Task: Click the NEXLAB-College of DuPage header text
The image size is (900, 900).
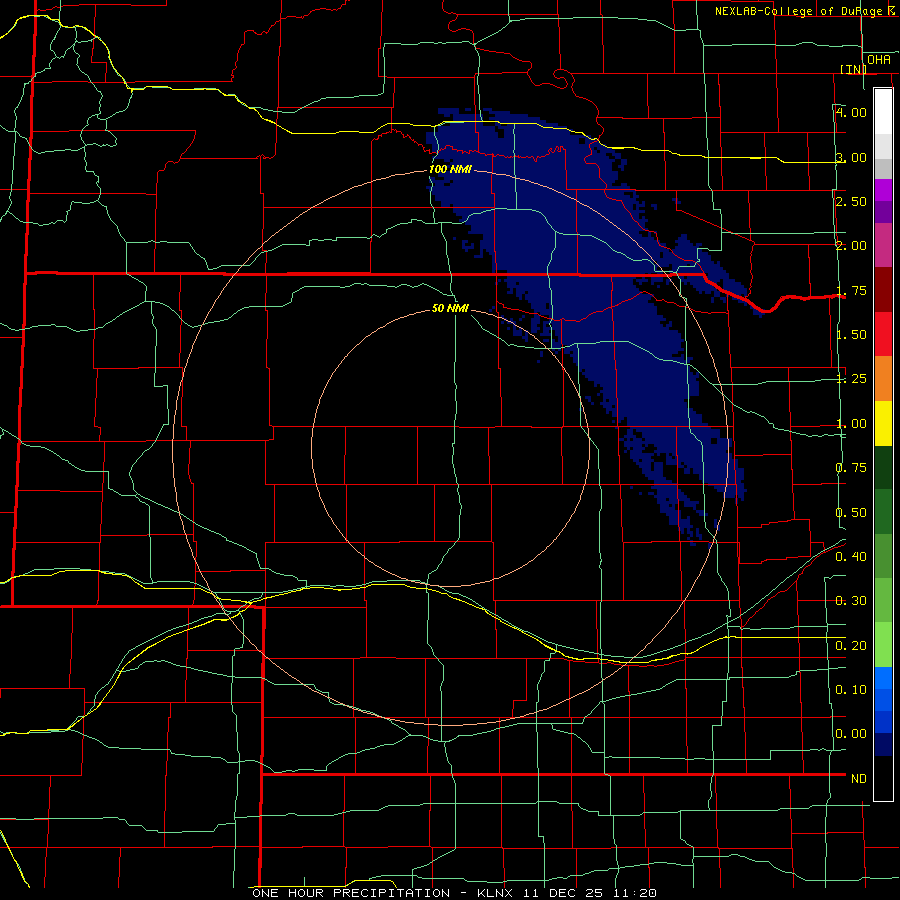Action: [x=804, y=11]
